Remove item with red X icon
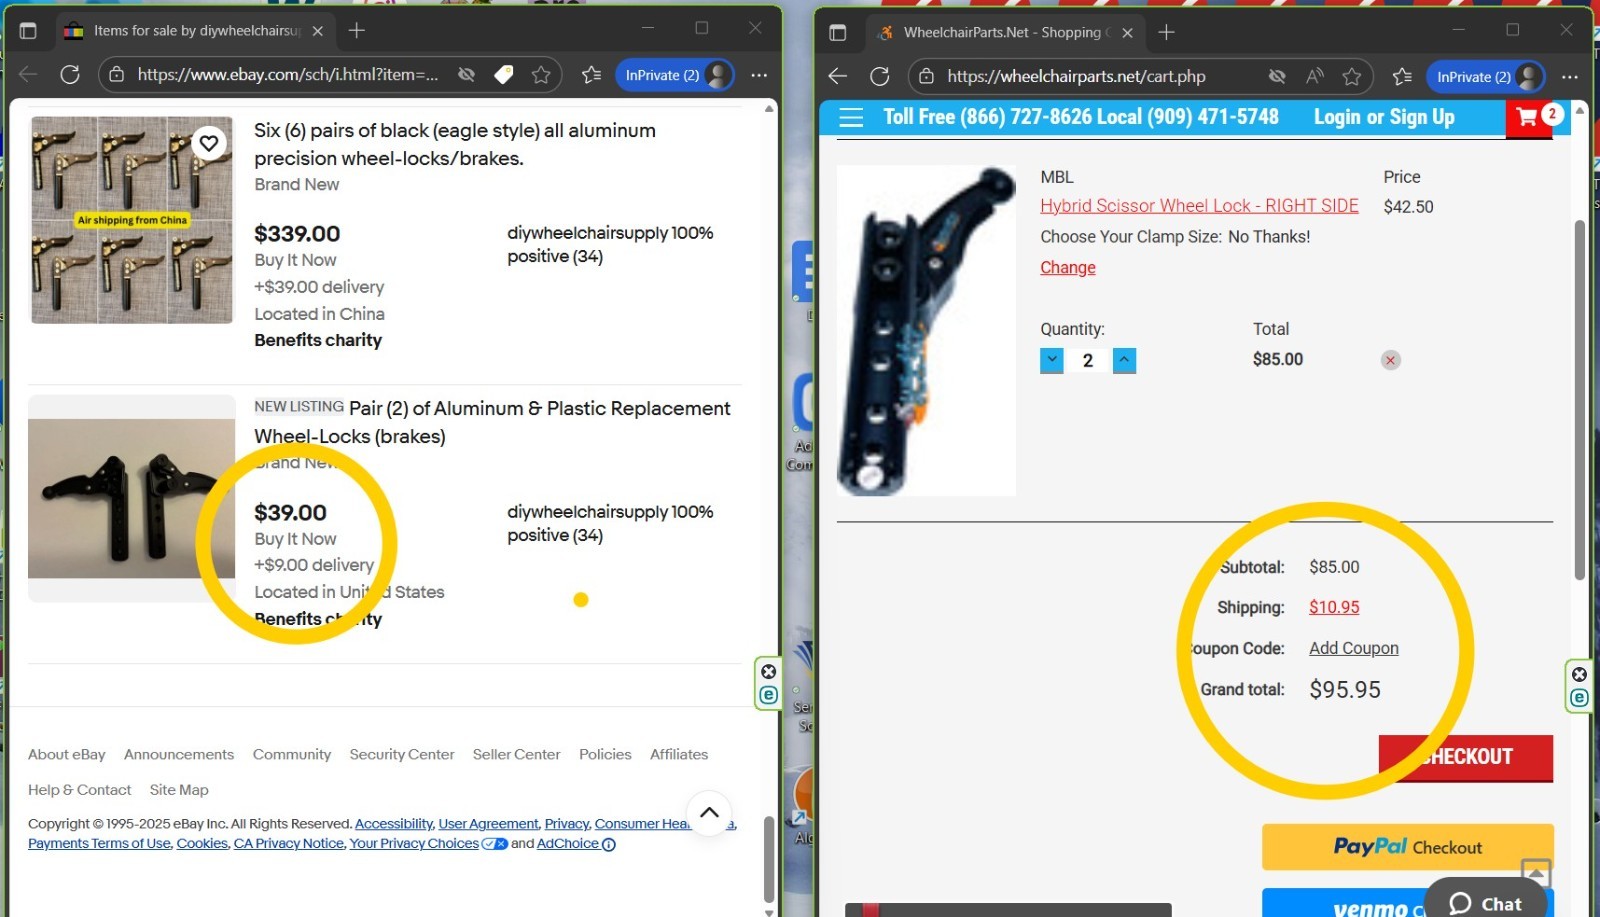 point(1390,360)
